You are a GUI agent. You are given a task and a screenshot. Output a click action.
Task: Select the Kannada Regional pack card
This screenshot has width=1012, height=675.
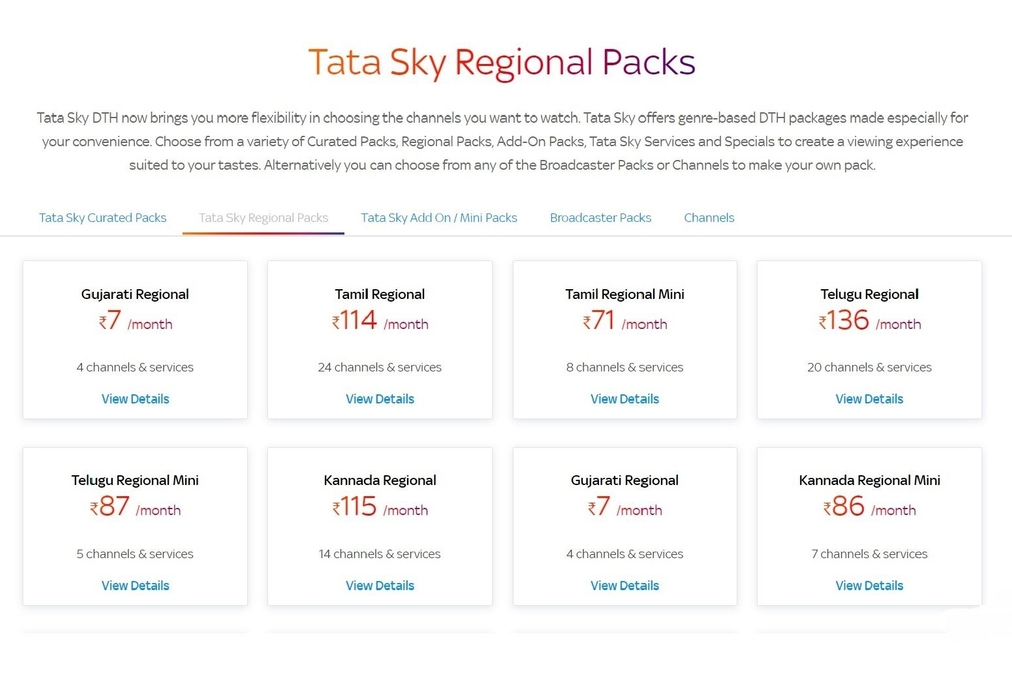coord(380,525)
